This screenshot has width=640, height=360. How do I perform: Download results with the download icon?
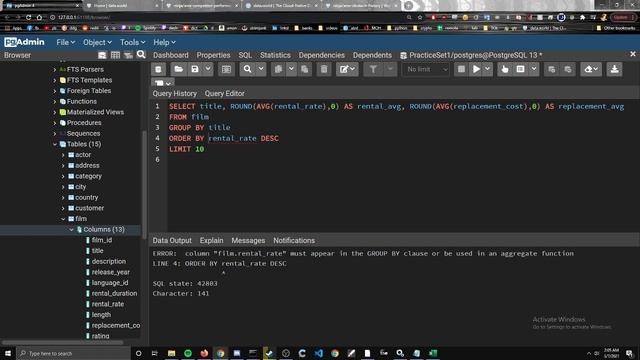coord(614,69)
